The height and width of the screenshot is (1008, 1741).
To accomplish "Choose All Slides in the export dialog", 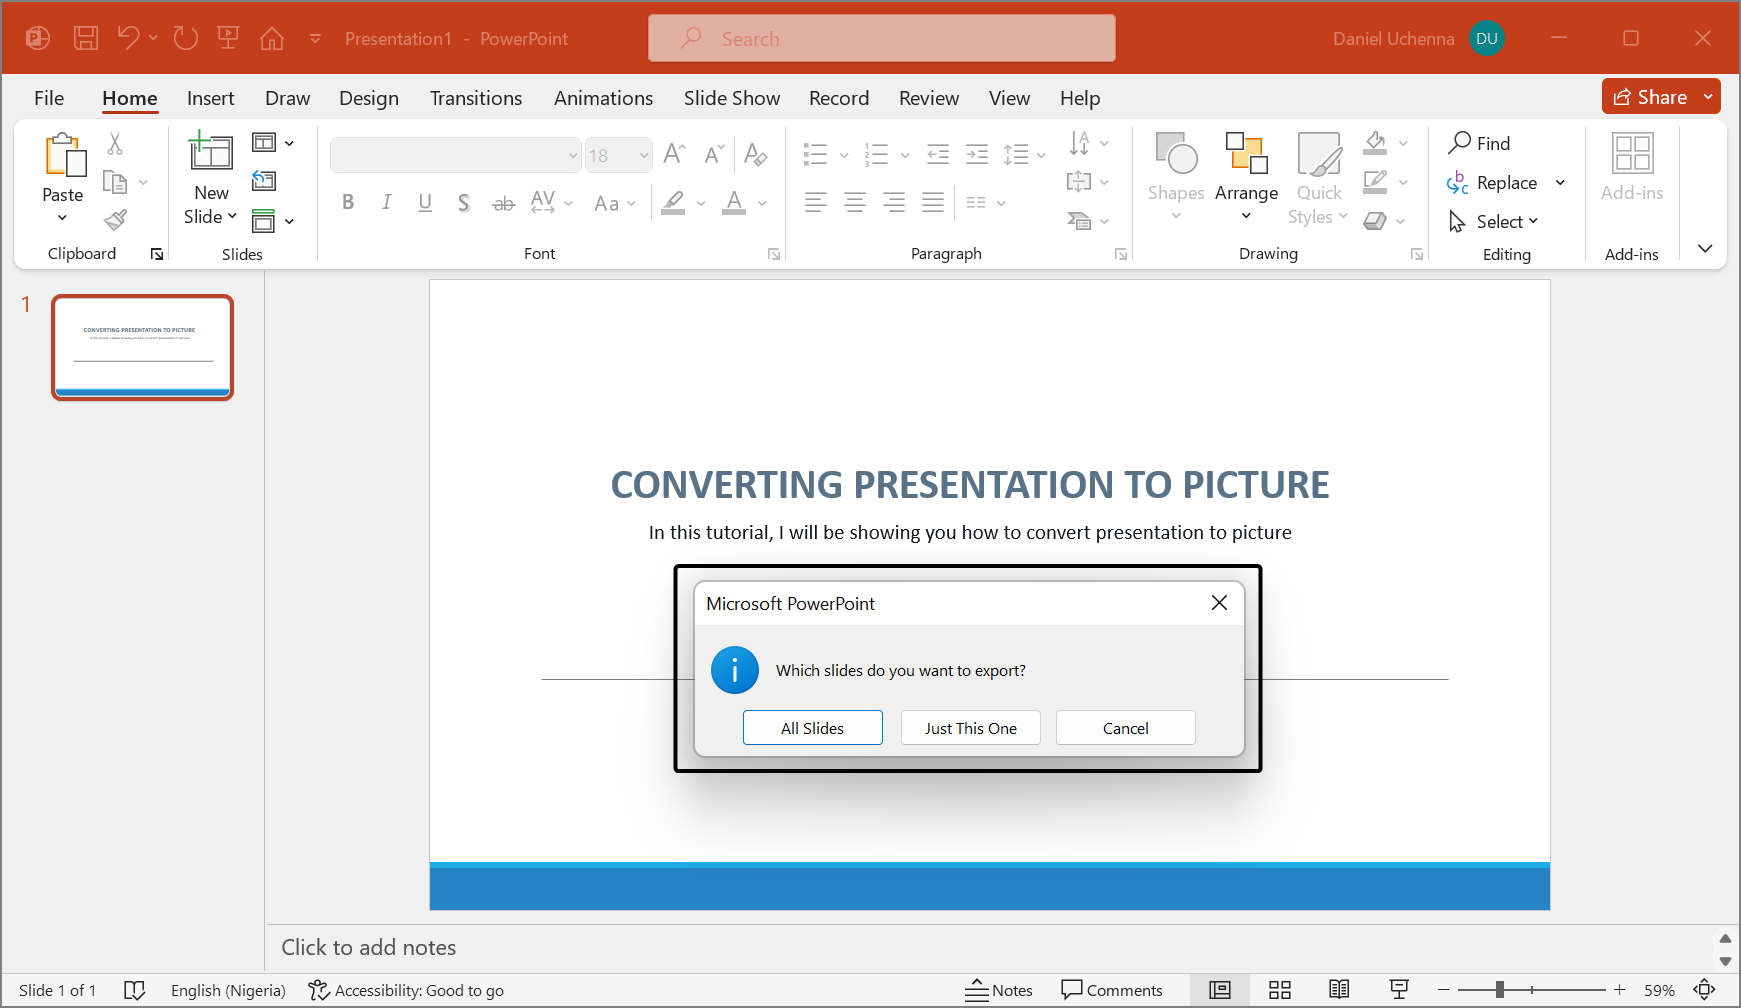I will click(812, 727).
